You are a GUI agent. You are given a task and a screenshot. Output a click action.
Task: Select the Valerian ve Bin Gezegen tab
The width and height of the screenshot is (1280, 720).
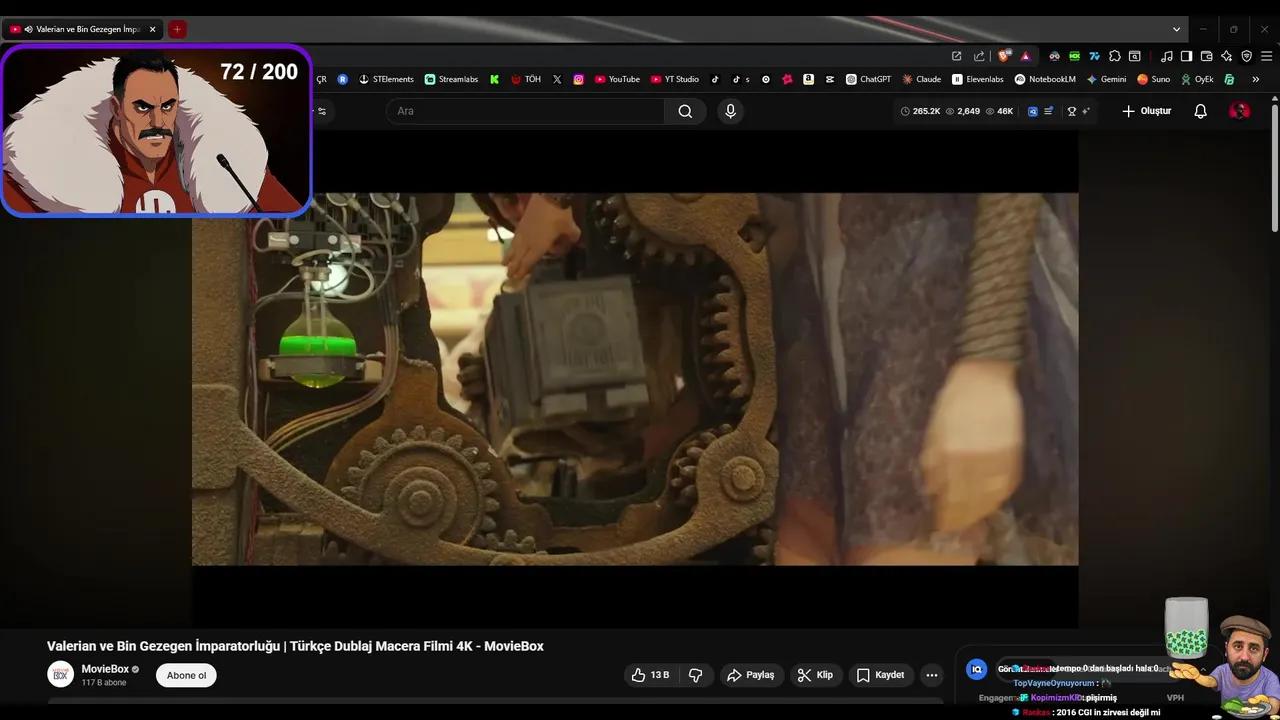(x=82, y=29)
